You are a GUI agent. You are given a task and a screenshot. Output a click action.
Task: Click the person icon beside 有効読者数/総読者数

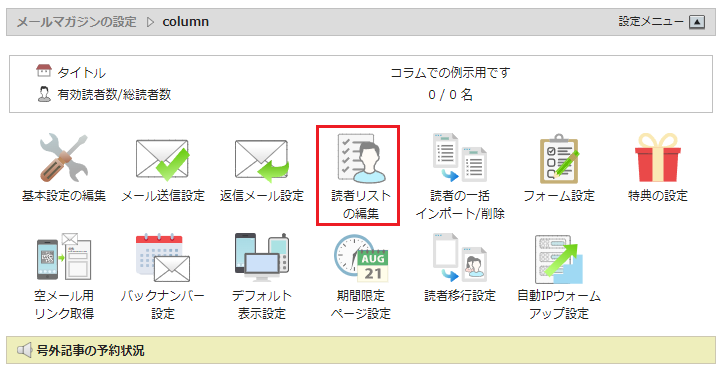tap(44, 94)
